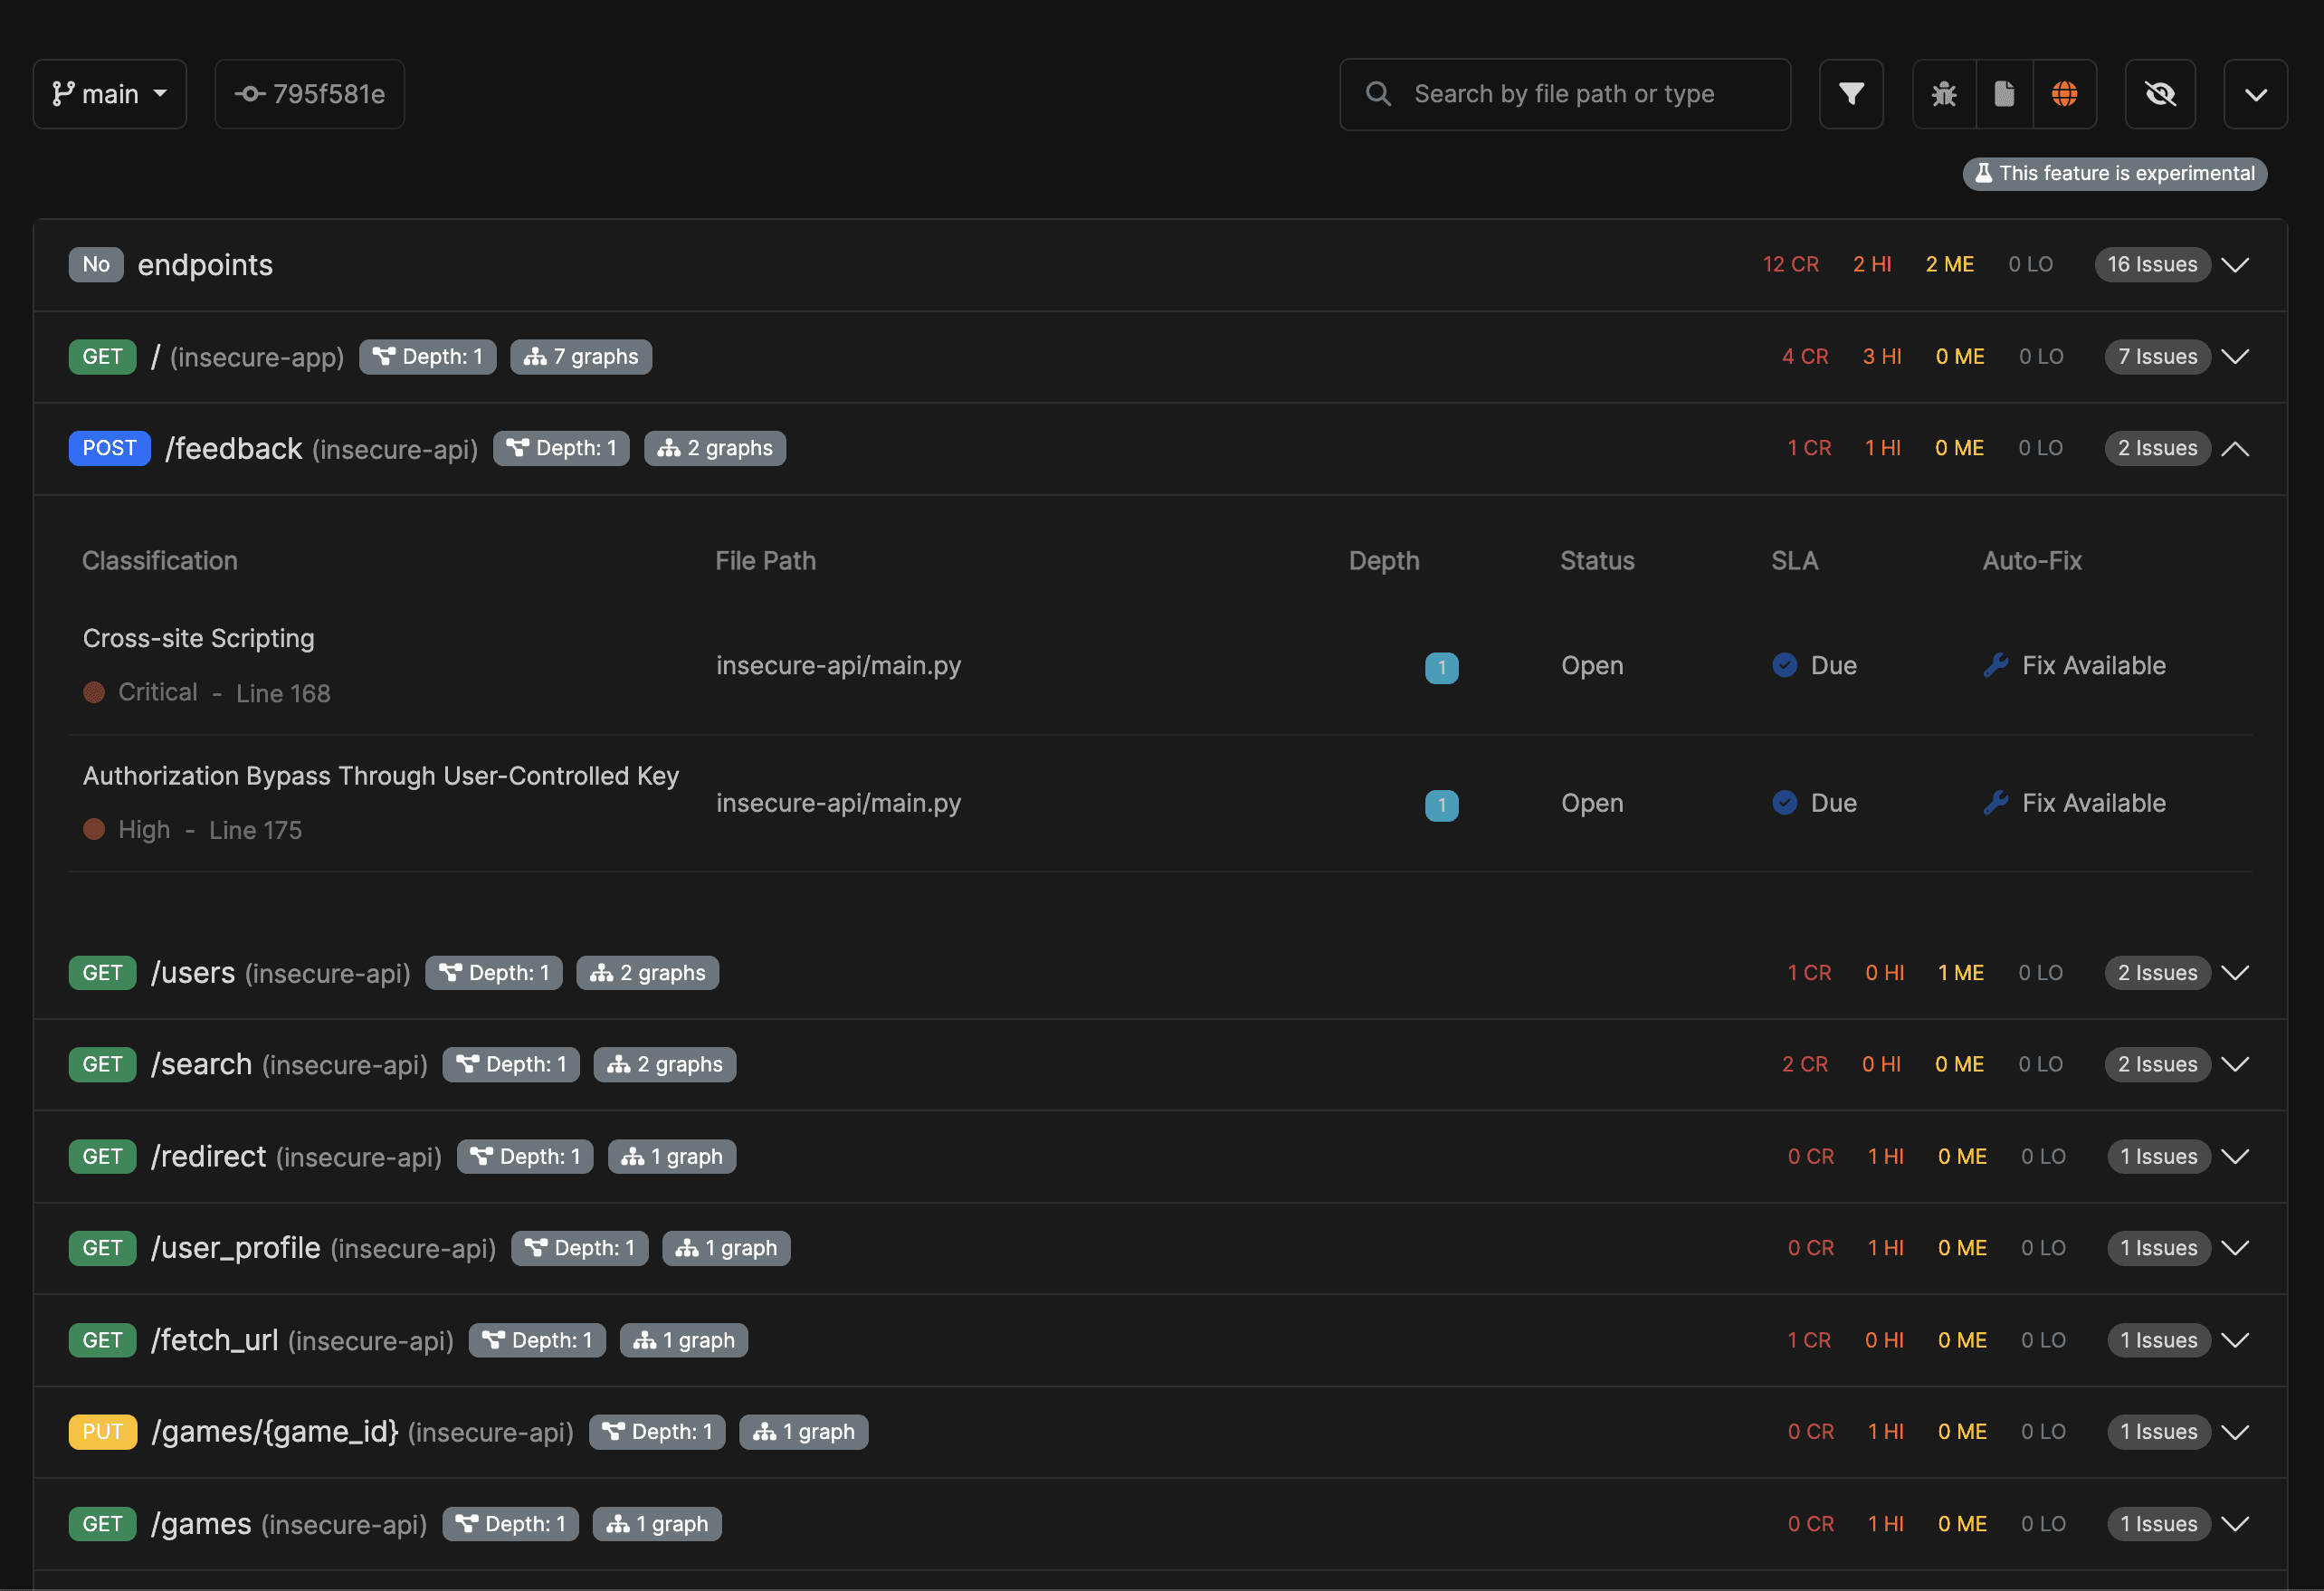Viewport: 2324px width, 1591px height.
Task: Open the main branch dropdown
Action: 110,94
